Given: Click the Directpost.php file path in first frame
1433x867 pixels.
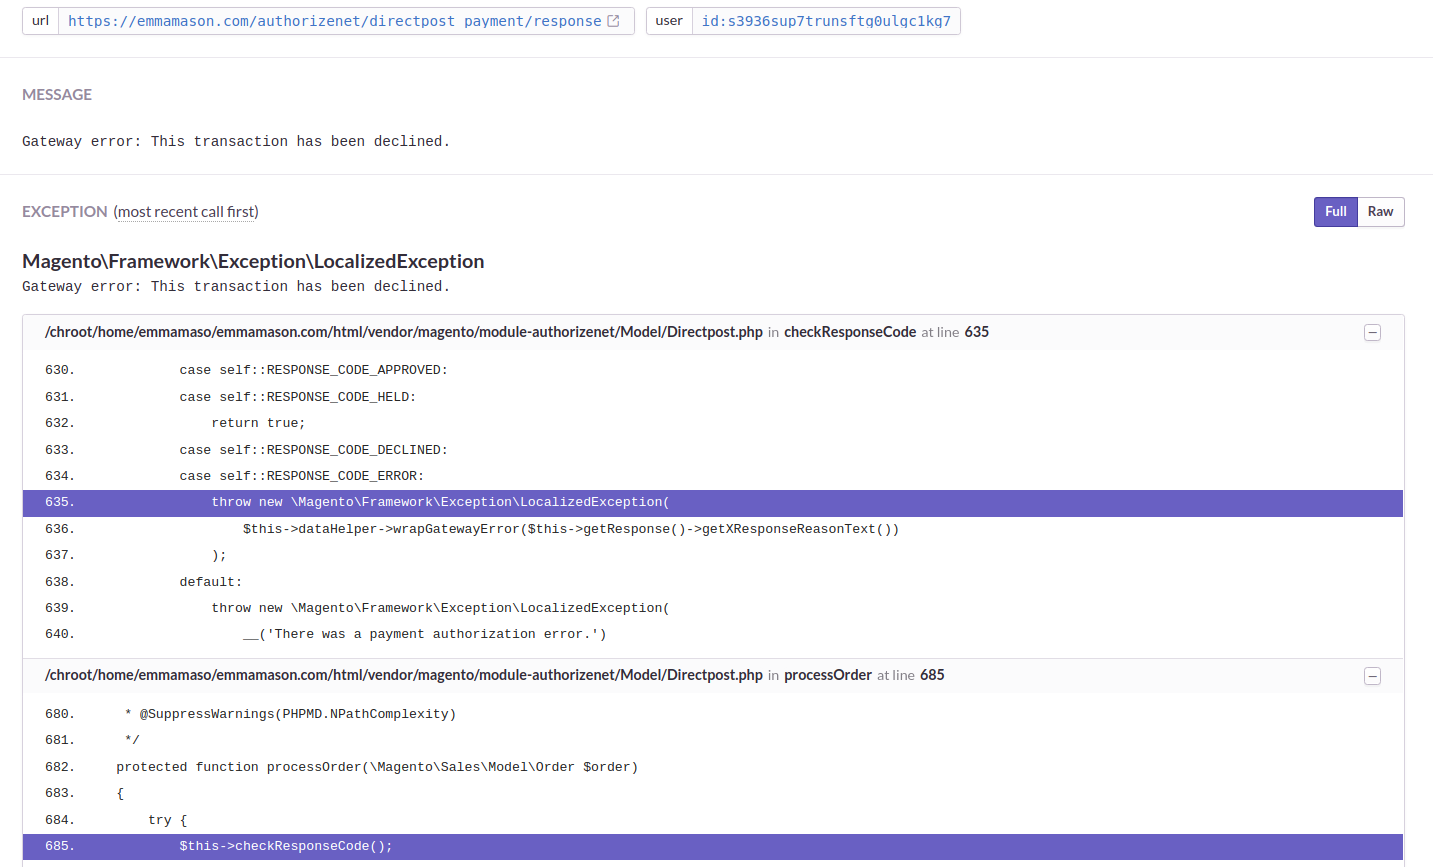Looking at the screenshot, I should pos(402,332).
